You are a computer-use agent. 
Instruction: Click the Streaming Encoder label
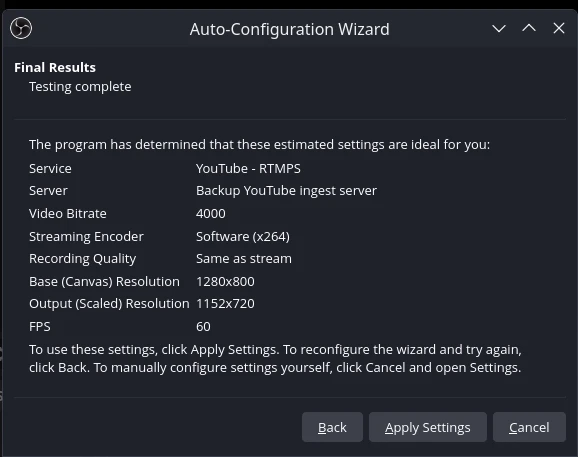click(86, 237)
